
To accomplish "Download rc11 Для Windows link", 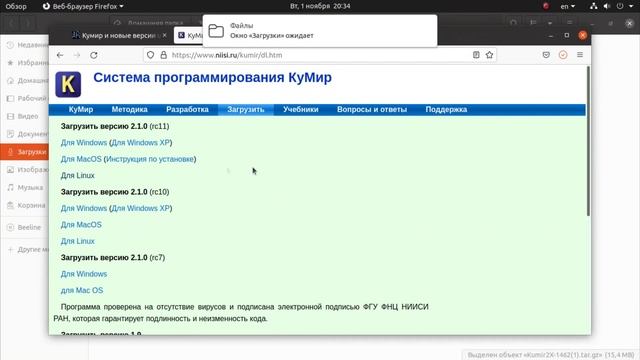I will 84,143.
